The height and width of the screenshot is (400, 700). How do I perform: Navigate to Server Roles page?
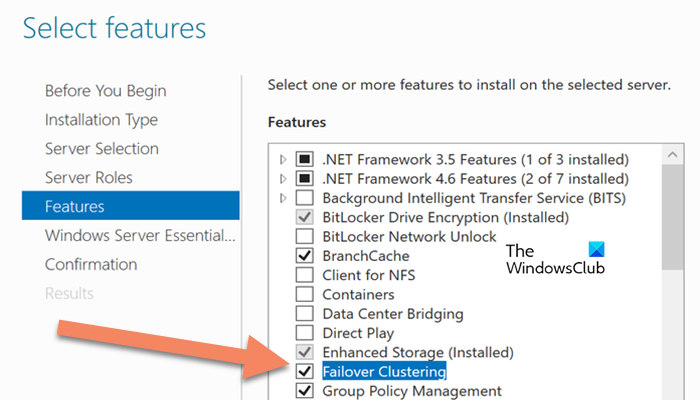pos(88,178)
